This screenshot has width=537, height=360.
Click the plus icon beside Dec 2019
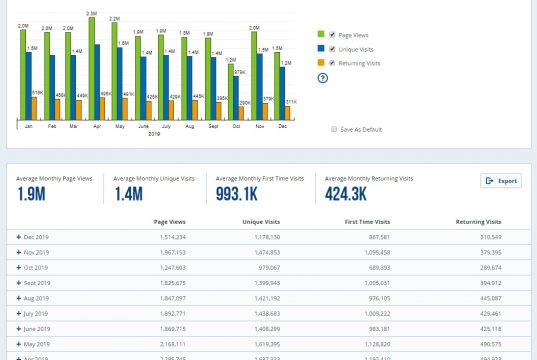click(x=19, y=237)
